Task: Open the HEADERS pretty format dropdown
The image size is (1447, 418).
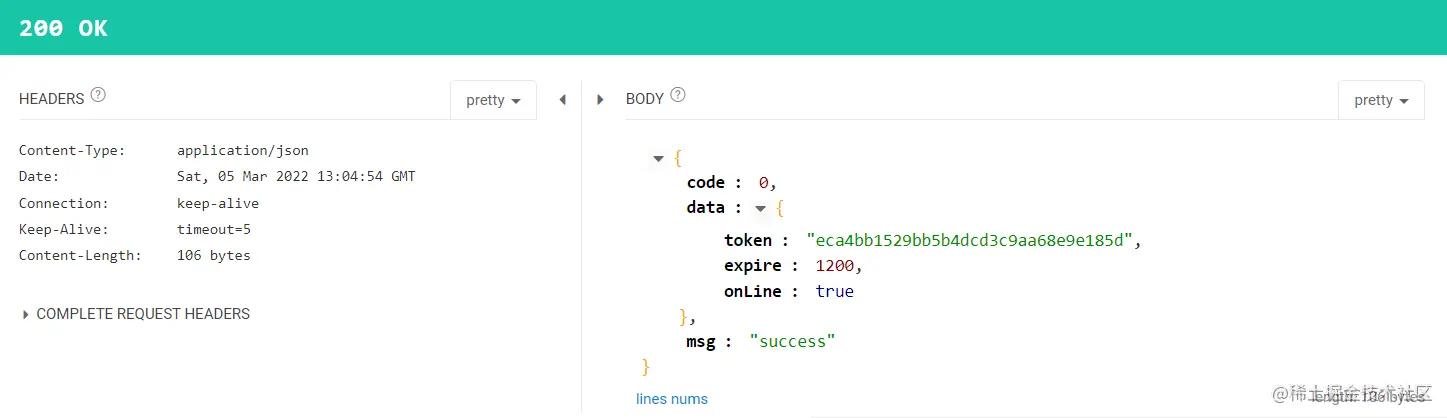Action: point(493,100)
